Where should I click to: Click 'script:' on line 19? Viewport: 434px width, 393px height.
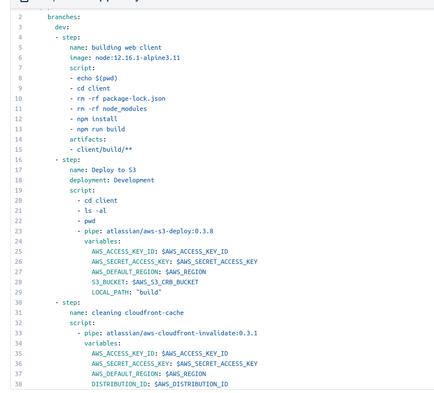pos(82,190)
